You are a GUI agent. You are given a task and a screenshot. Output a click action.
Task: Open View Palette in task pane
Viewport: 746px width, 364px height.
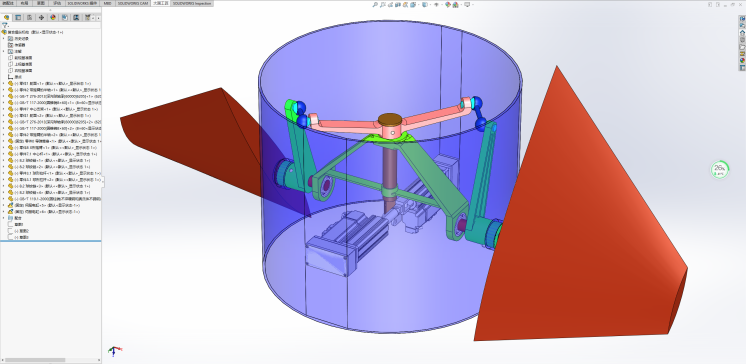(x=742, y=39)
